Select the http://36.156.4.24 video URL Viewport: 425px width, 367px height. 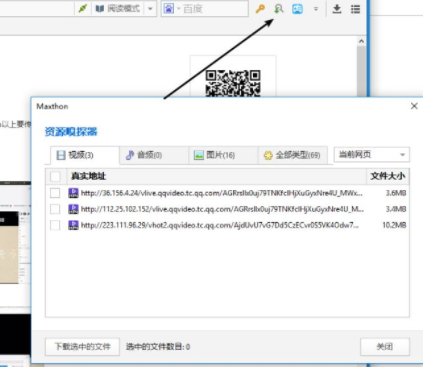pos(222,193)
